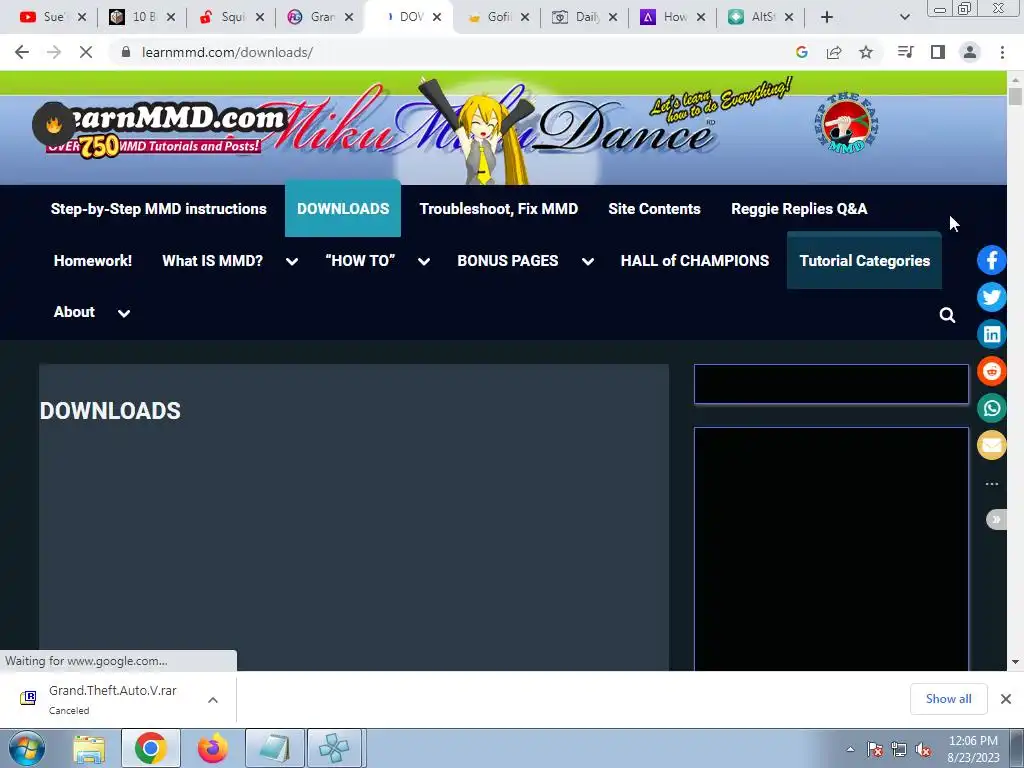Open the notepad app in the taskbar
Screen dimensions: 1024x768
(274, 749)
